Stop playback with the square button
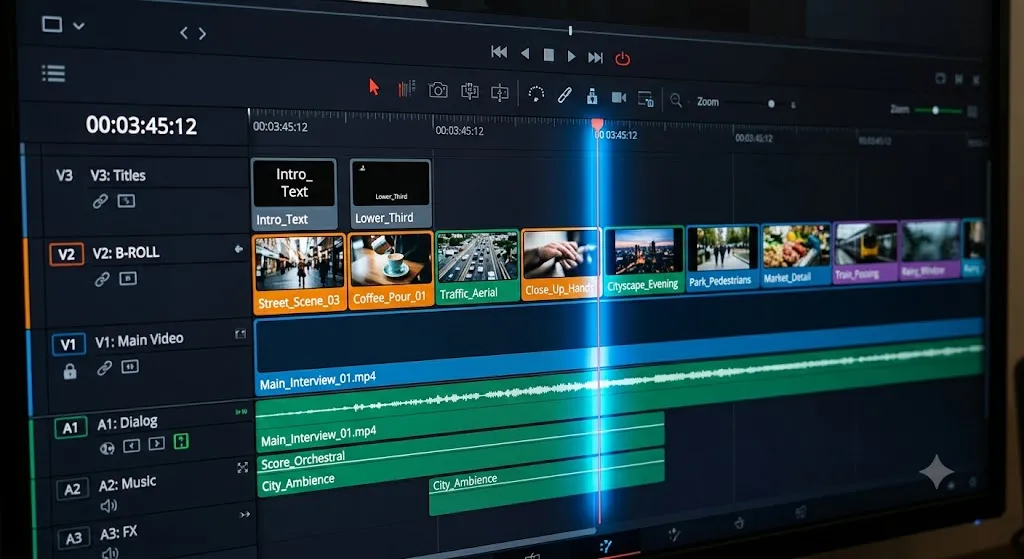This screenshot has width=1024, height=559. pos(549,55)
